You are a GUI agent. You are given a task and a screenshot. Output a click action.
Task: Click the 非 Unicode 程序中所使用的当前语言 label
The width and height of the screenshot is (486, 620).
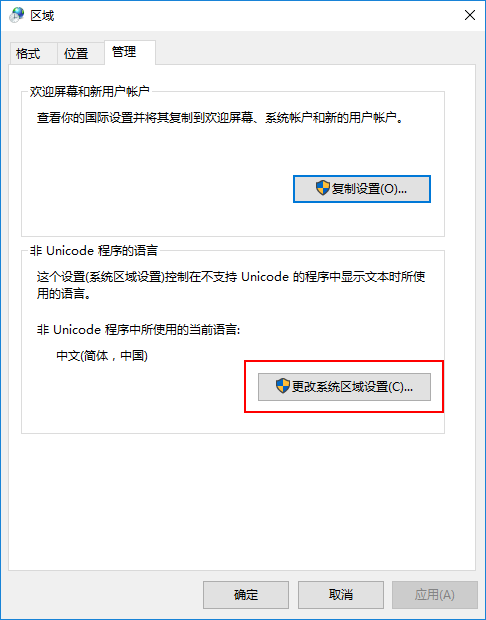tap(138, 330)
